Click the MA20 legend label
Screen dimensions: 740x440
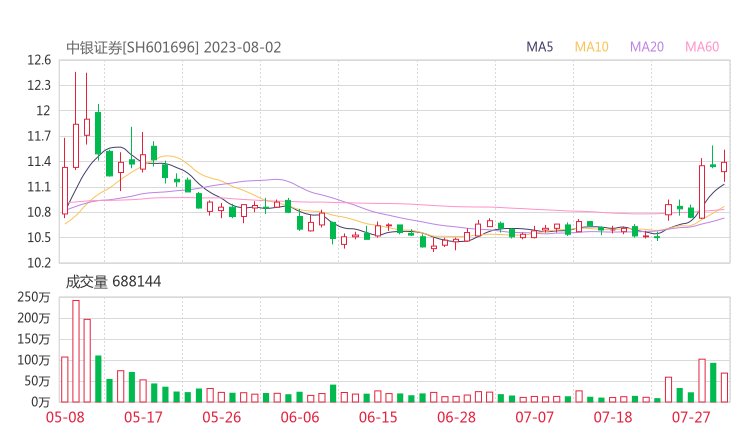(647, 47)
